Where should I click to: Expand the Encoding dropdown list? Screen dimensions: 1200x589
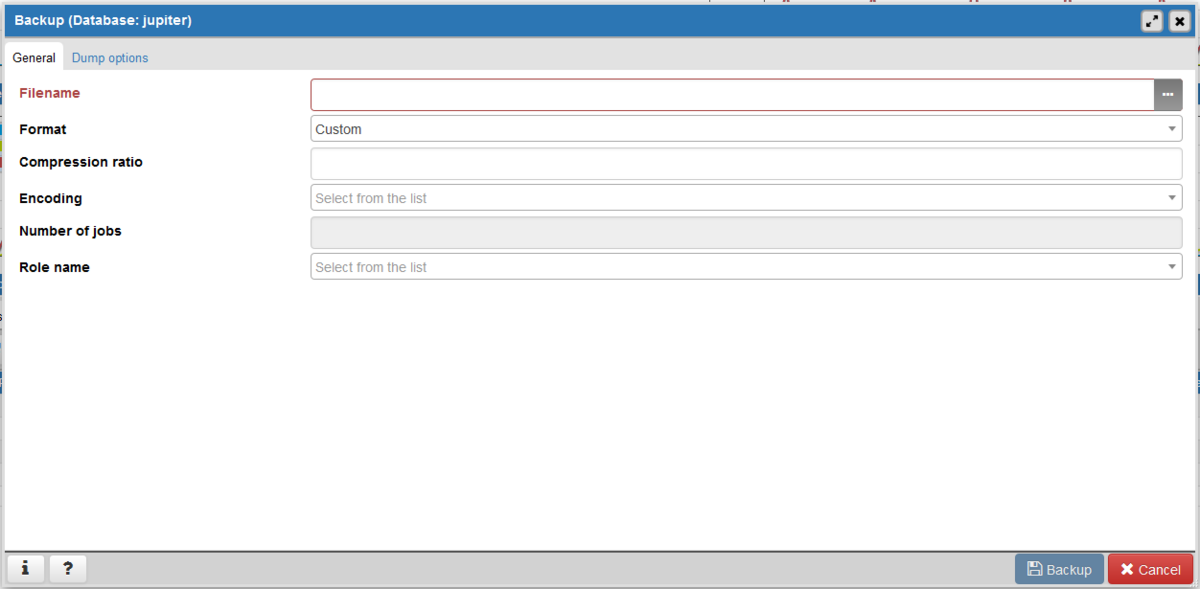tap(745, 198)
